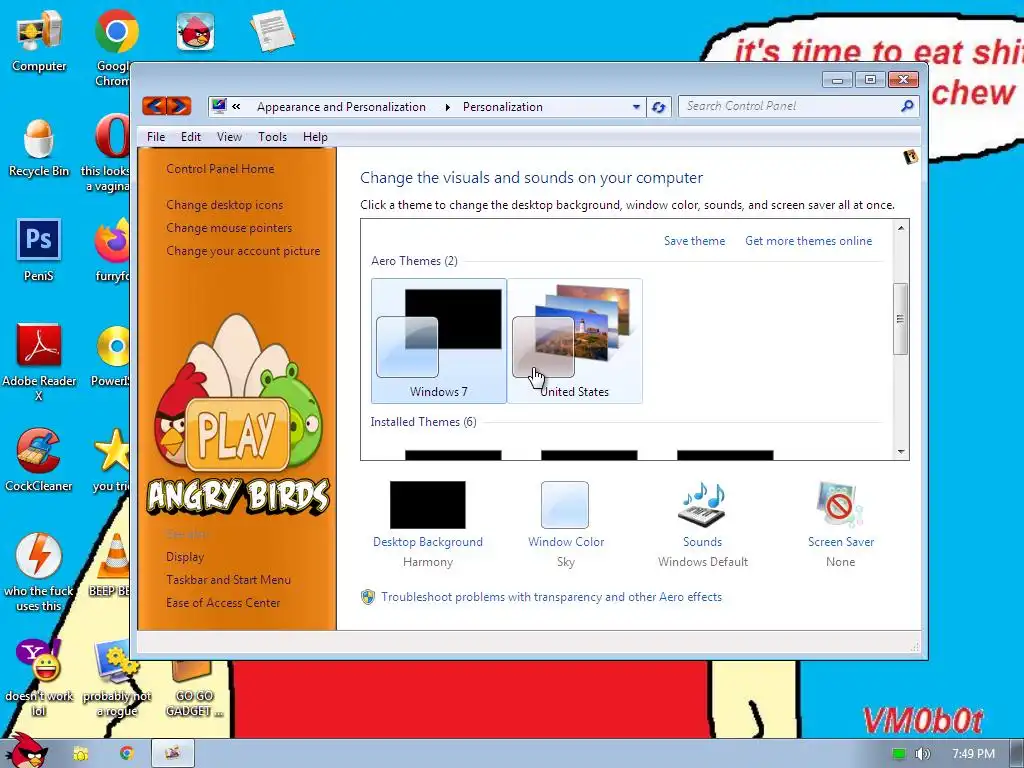The width and height of the screenshot is (1024, 768).
Task: Open the Angry Birds desktop icon
Action: 195,31
